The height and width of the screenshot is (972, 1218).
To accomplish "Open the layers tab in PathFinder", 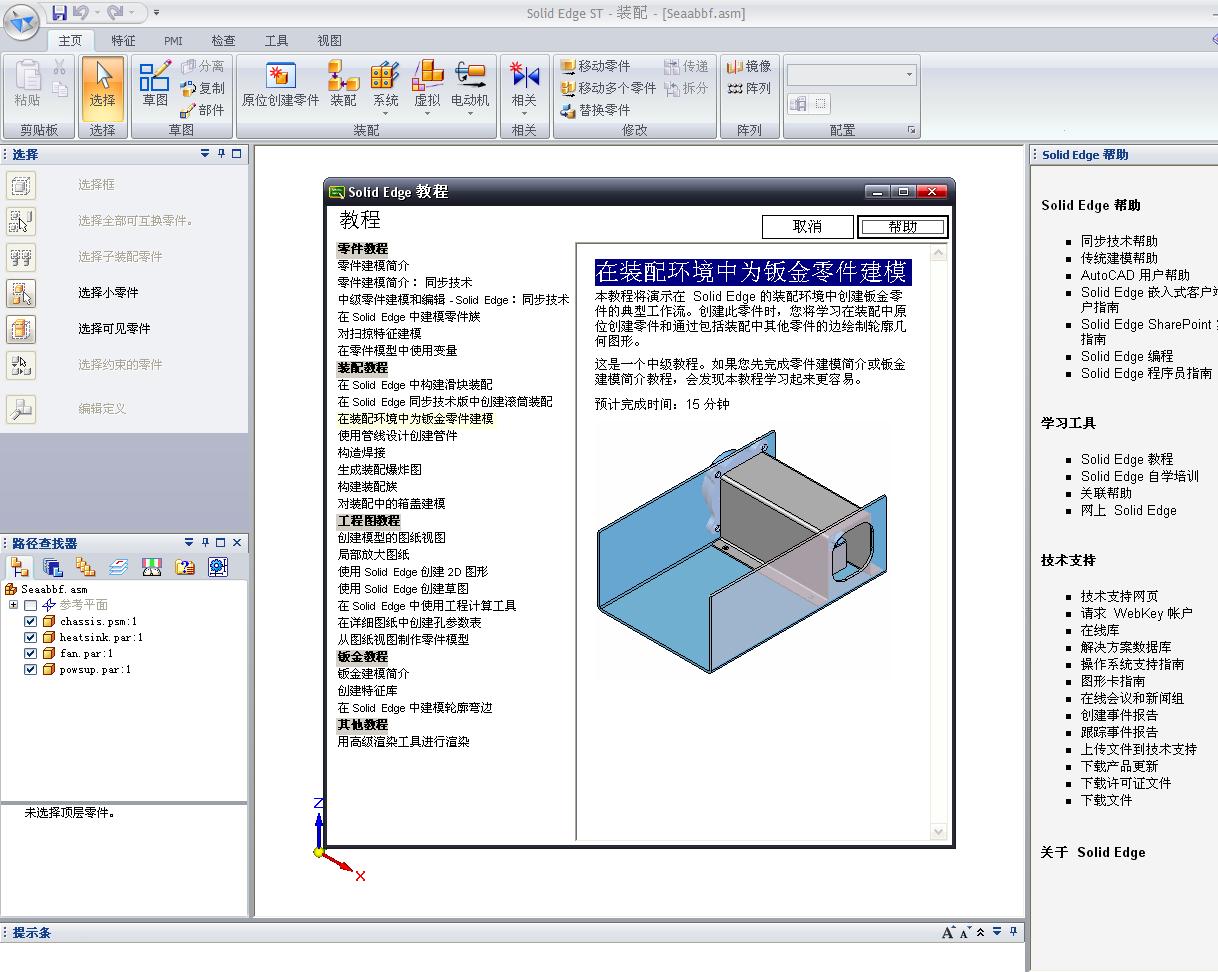I will click(119, 567).
